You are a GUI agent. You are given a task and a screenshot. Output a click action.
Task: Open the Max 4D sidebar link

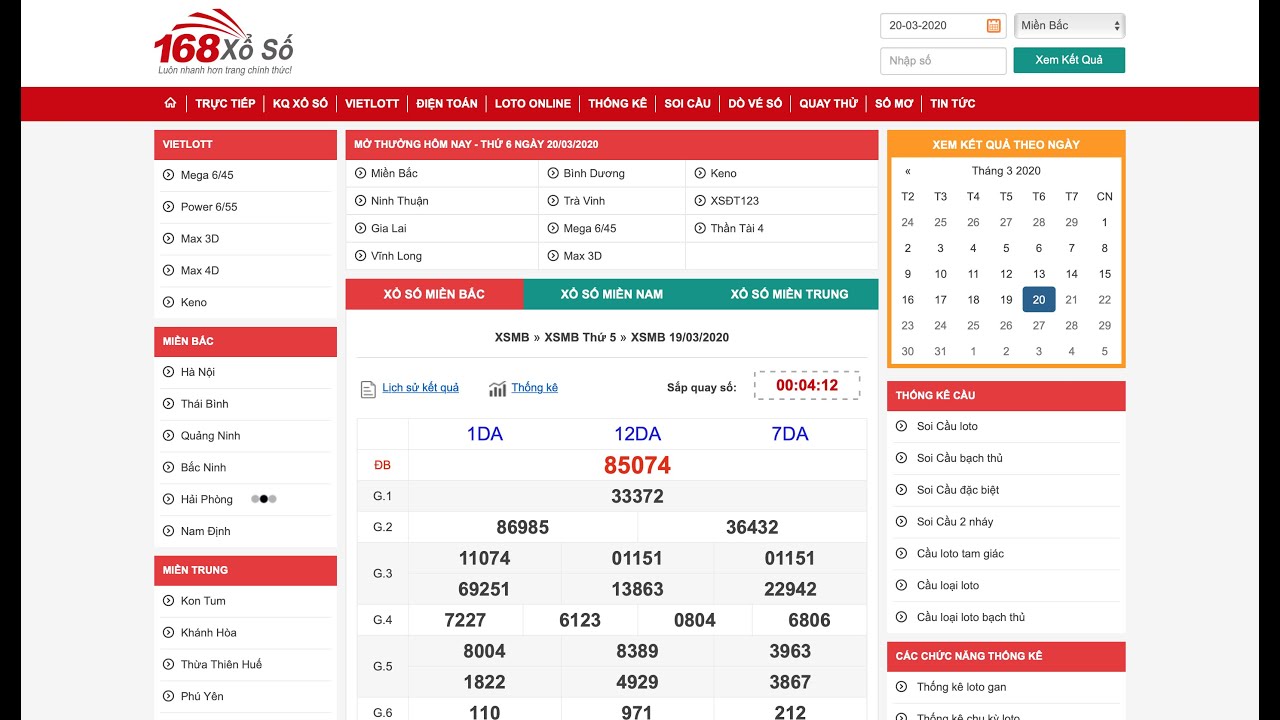[199, 271]
